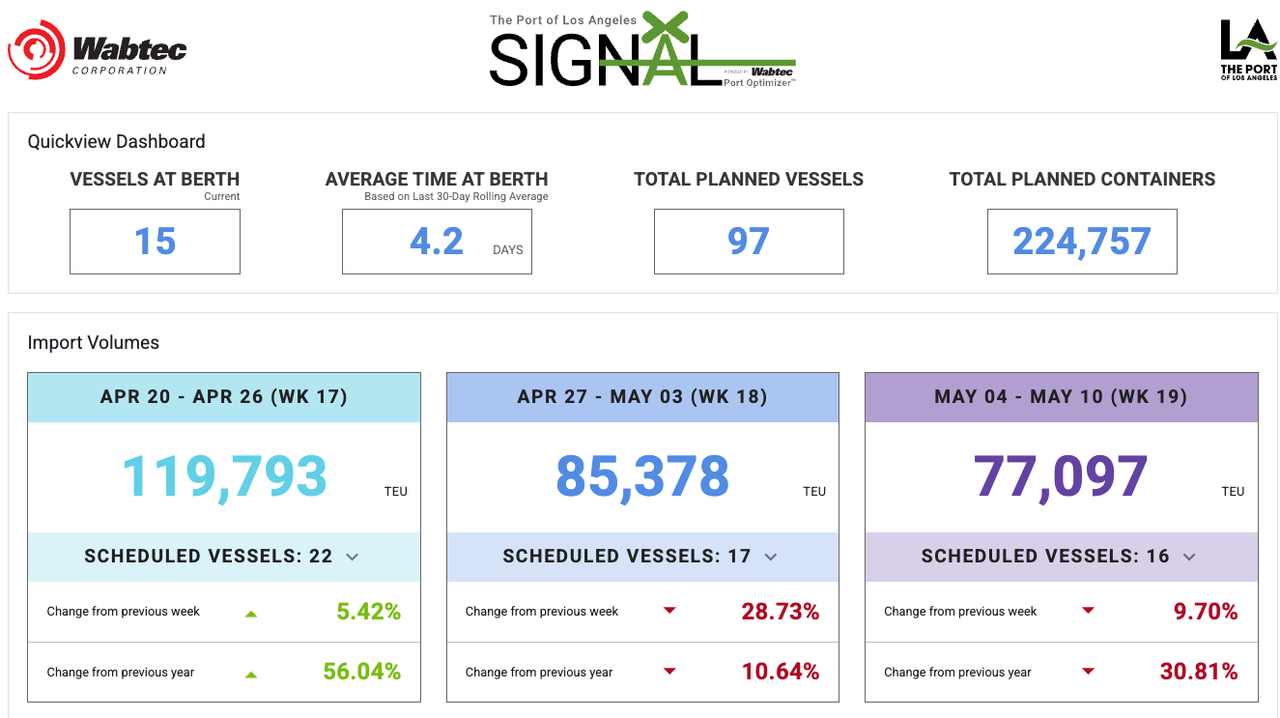Click green up arrow for WK 17 weekly change
Viewport: 1280px width, 718px height.
click(251, 613)
